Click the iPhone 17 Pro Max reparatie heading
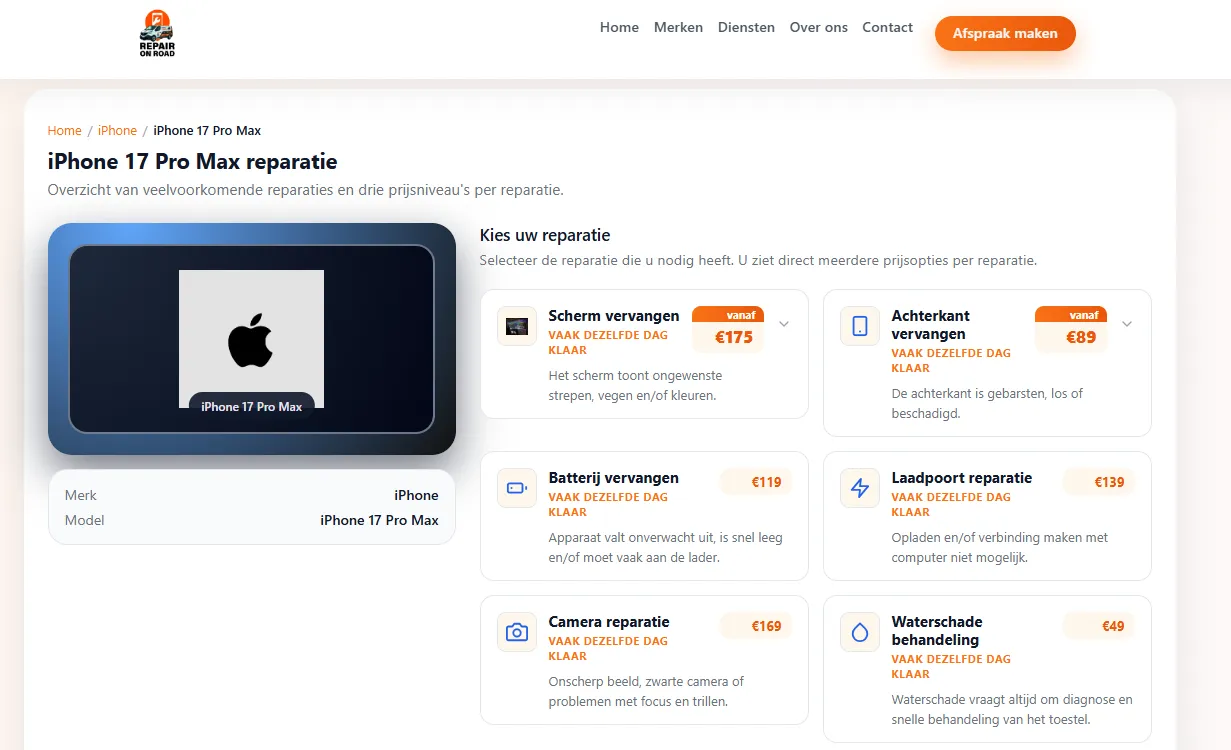This screenshot has width=1231, height=750. click(x=193, y=161)
